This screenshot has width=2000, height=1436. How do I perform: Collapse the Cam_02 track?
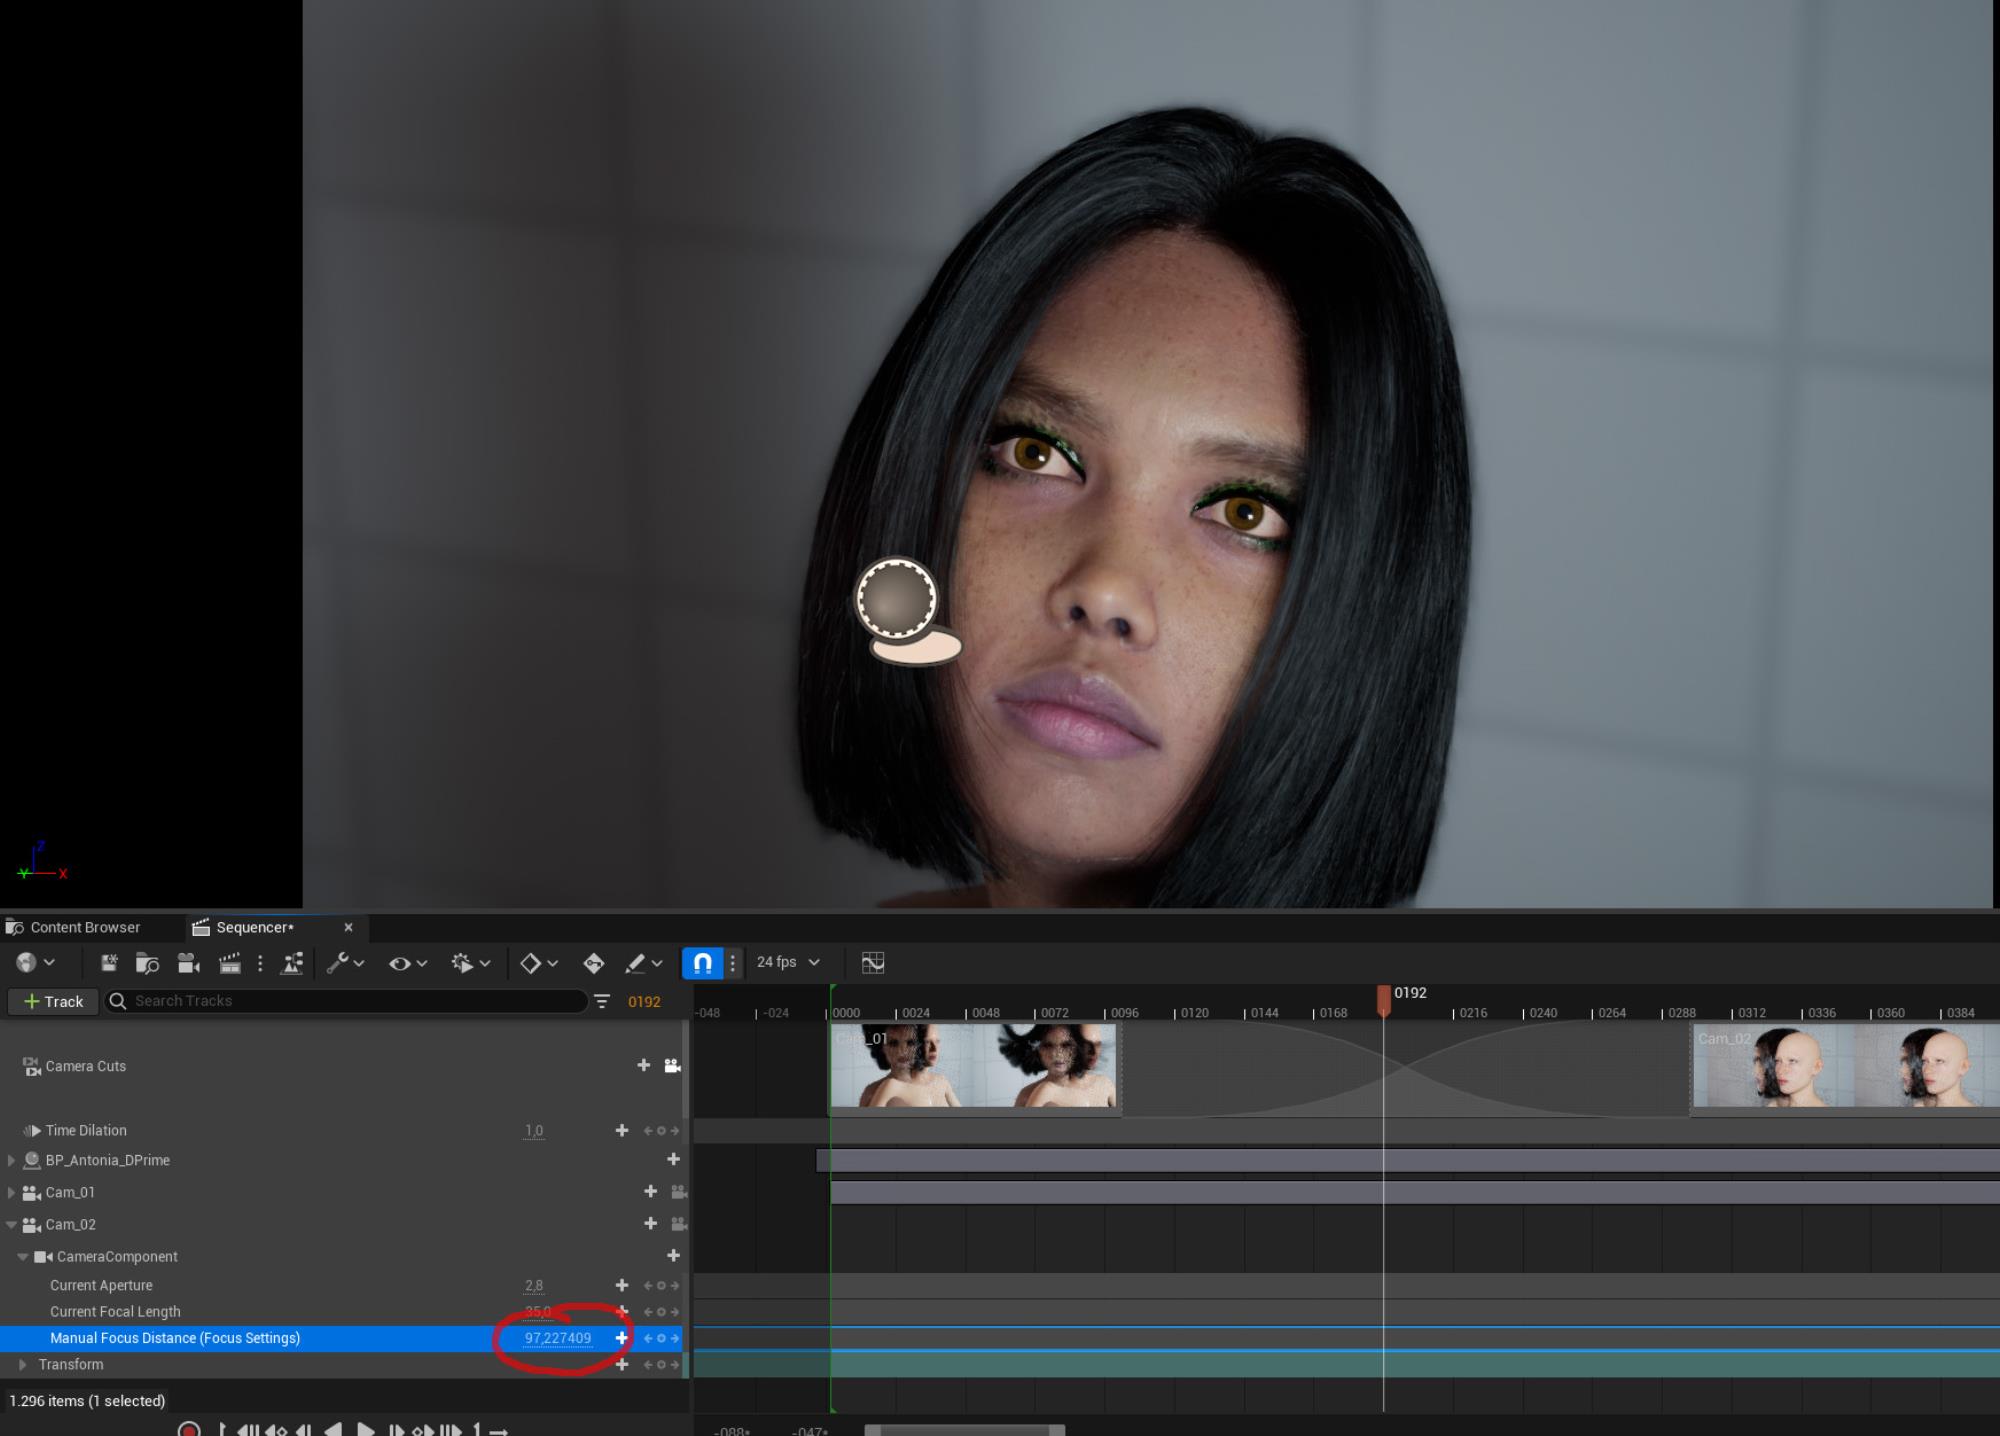pos(11,1224)
